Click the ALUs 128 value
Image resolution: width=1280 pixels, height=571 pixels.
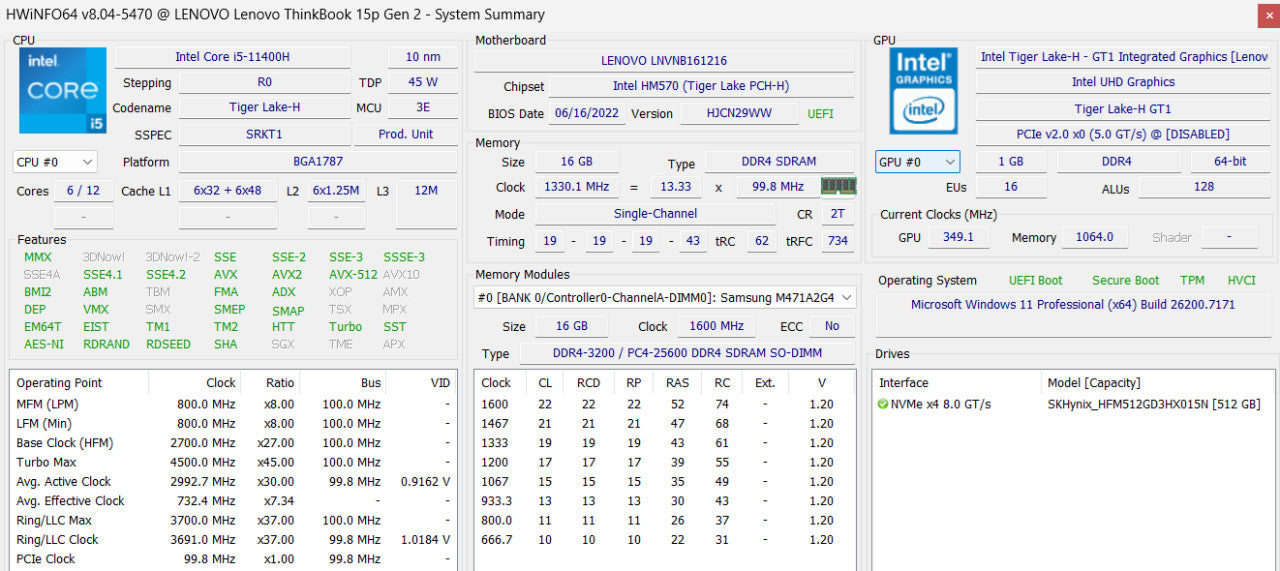1204,187
